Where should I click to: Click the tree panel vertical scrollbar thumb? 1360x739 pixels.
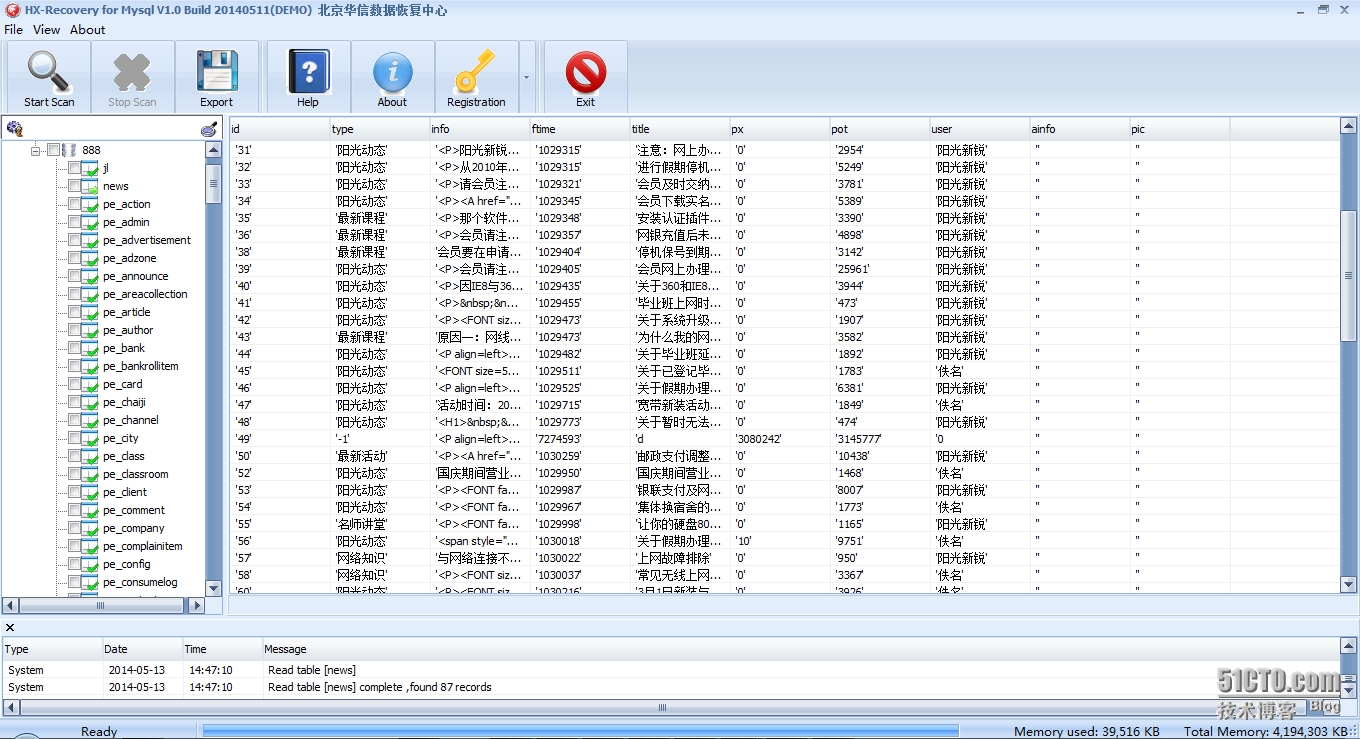(x=213, y=184)
